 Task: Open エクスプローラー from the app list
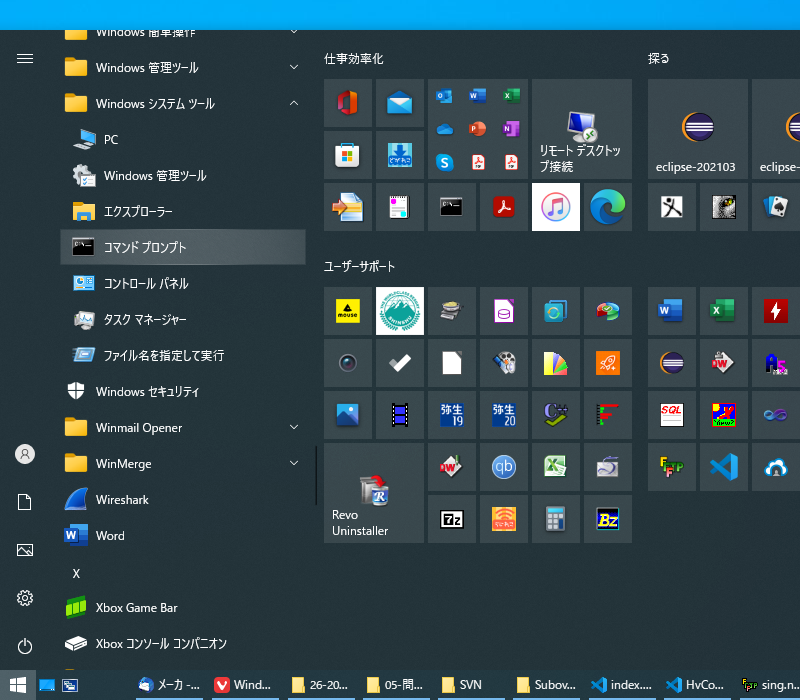183,211
